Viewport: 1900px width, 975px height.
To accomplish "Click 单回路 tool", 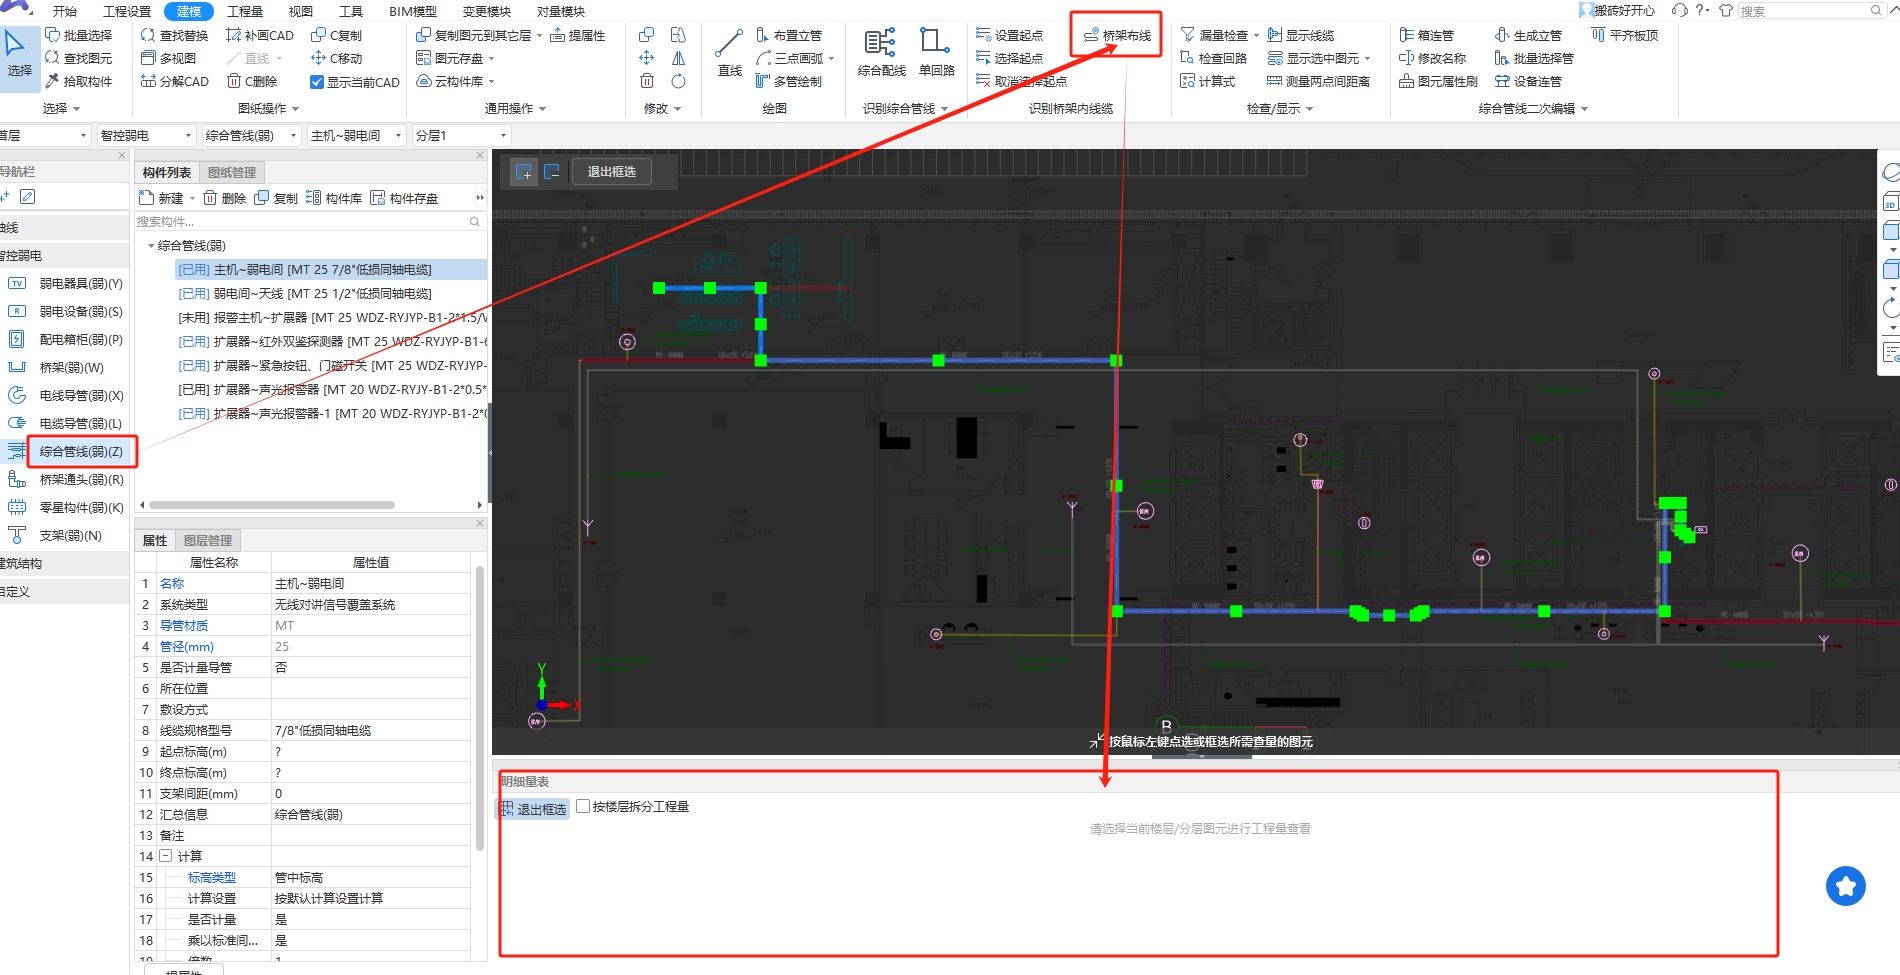I will (936, 52).
